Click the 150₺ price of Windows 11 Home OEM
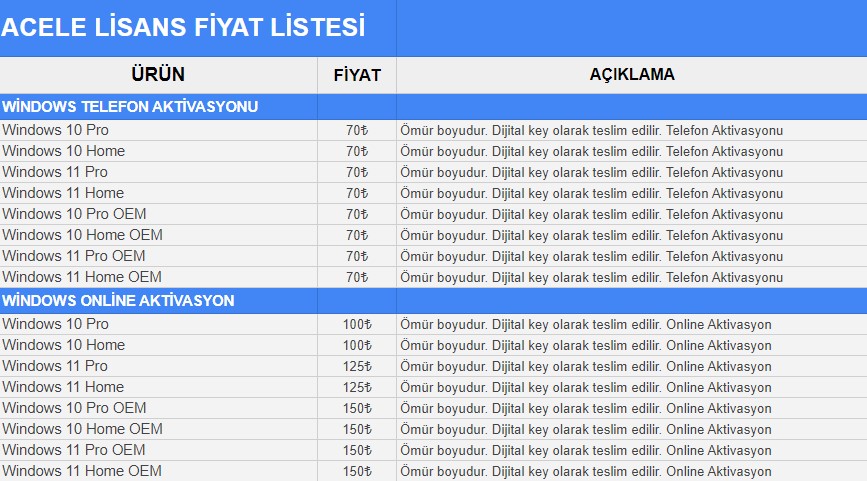Image resolution: width=867 pixels, height=481 pixels. [357, 471]
